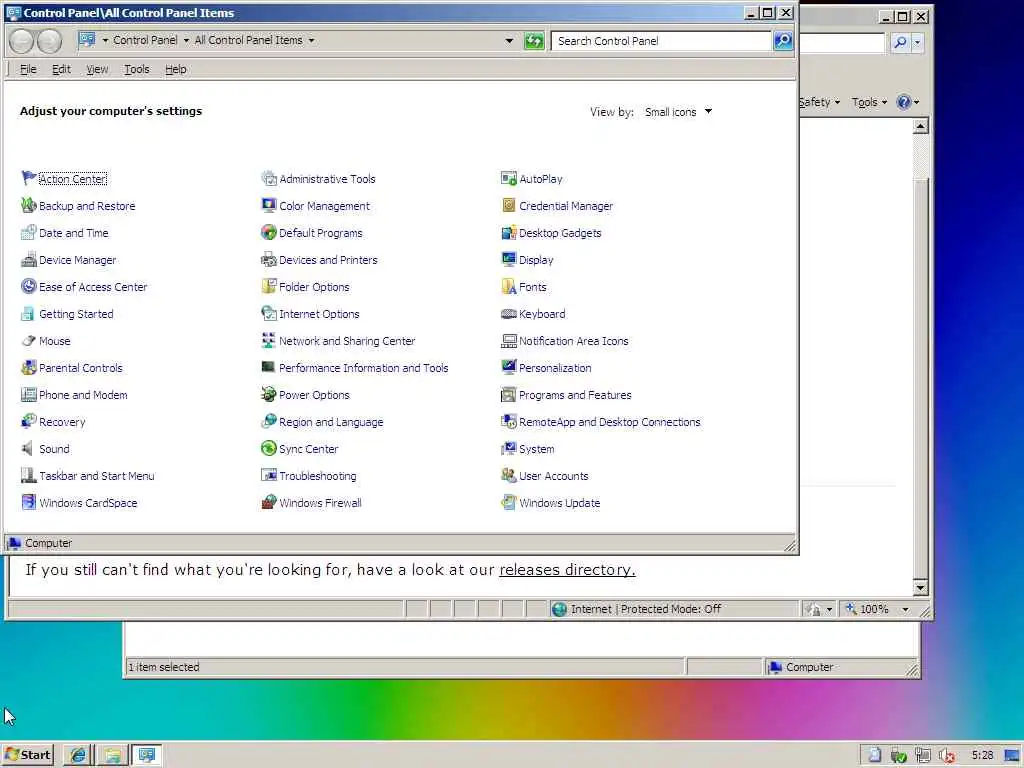The width and height of the screenshot is (1024, 768).
Task: Click the Windows Explorer taskbar icon
Action: coord(112,755)
